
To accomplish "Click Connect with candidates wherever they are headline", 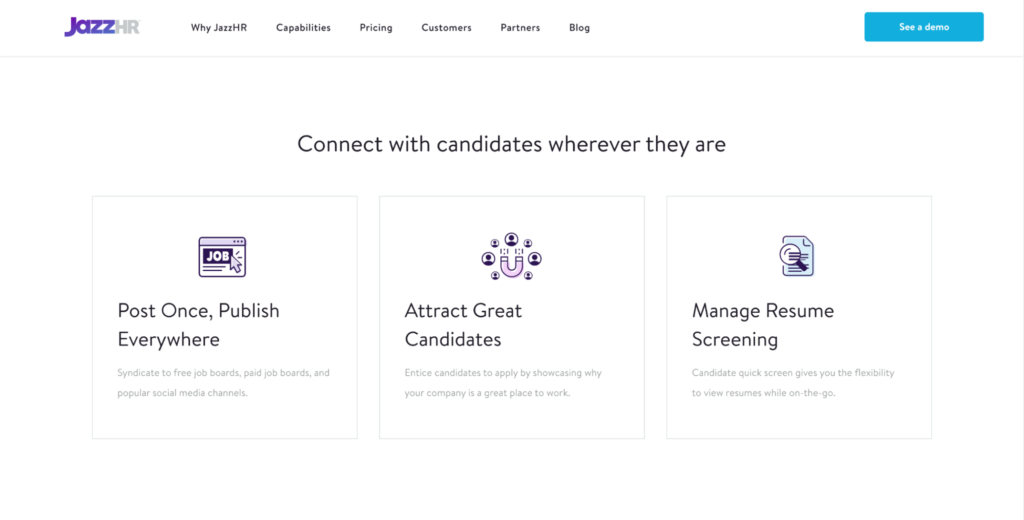I will [x=511, y=144].
